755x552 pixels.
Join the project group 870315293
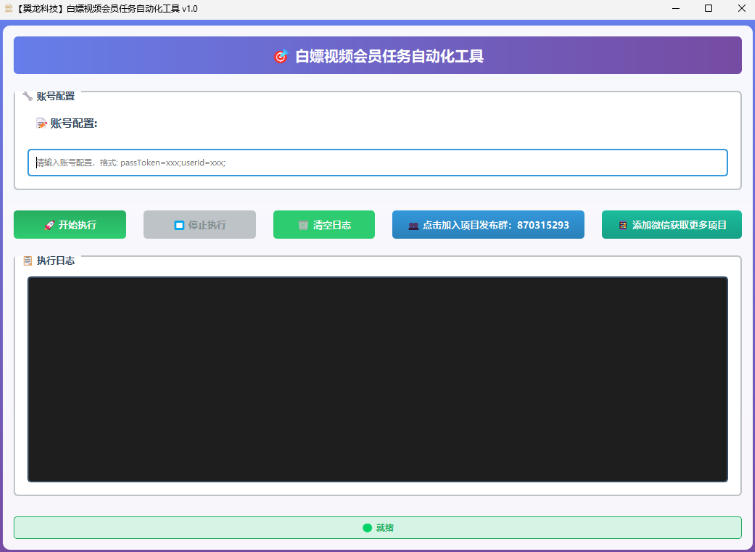488,225
